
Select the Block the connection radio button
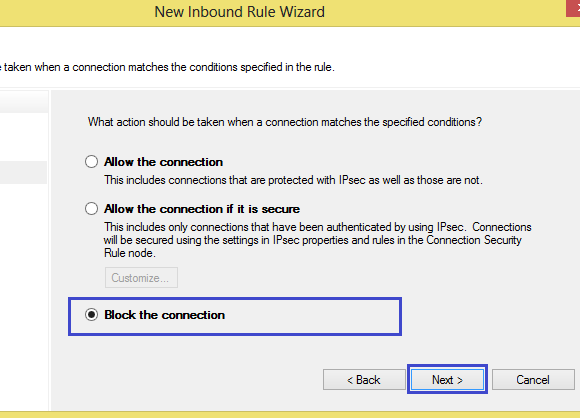click(x=91, y=315)
